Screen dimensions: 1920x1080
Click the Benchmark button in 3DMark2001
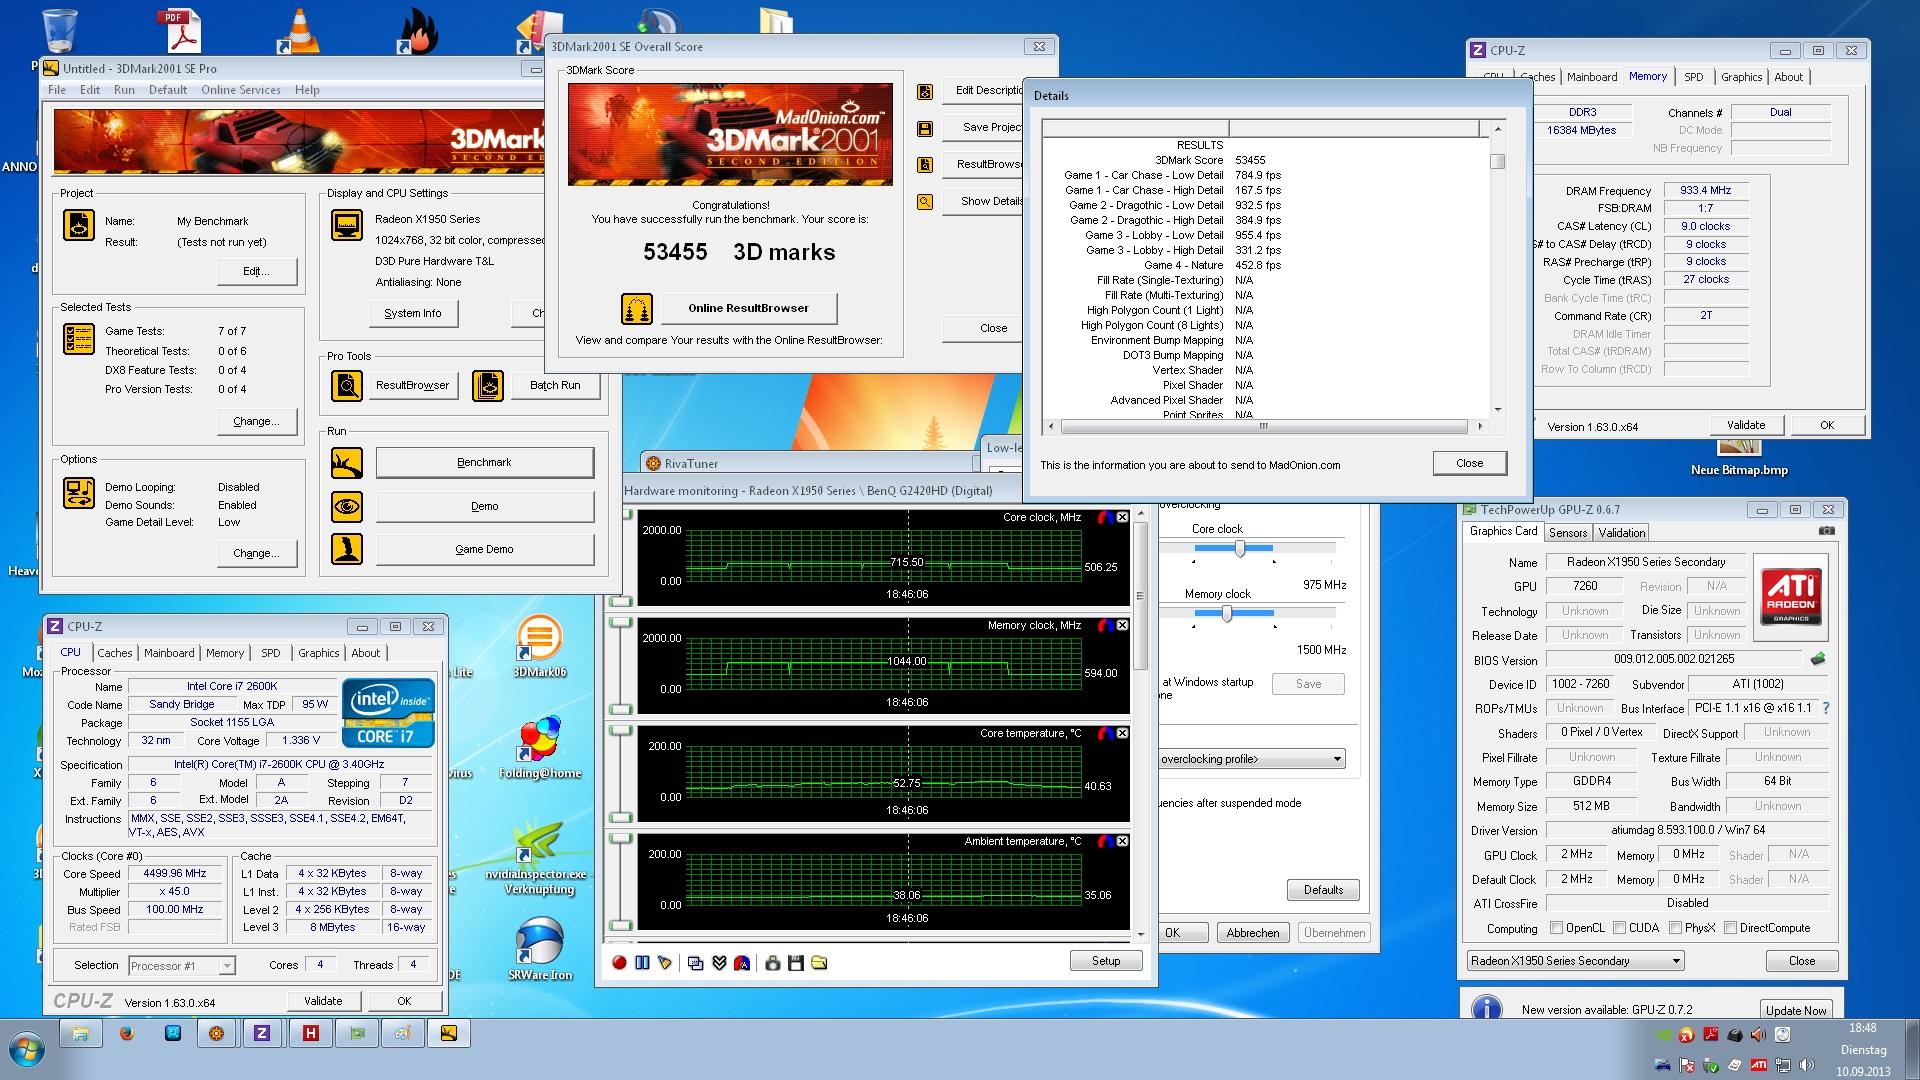click(x=484, y=463)
